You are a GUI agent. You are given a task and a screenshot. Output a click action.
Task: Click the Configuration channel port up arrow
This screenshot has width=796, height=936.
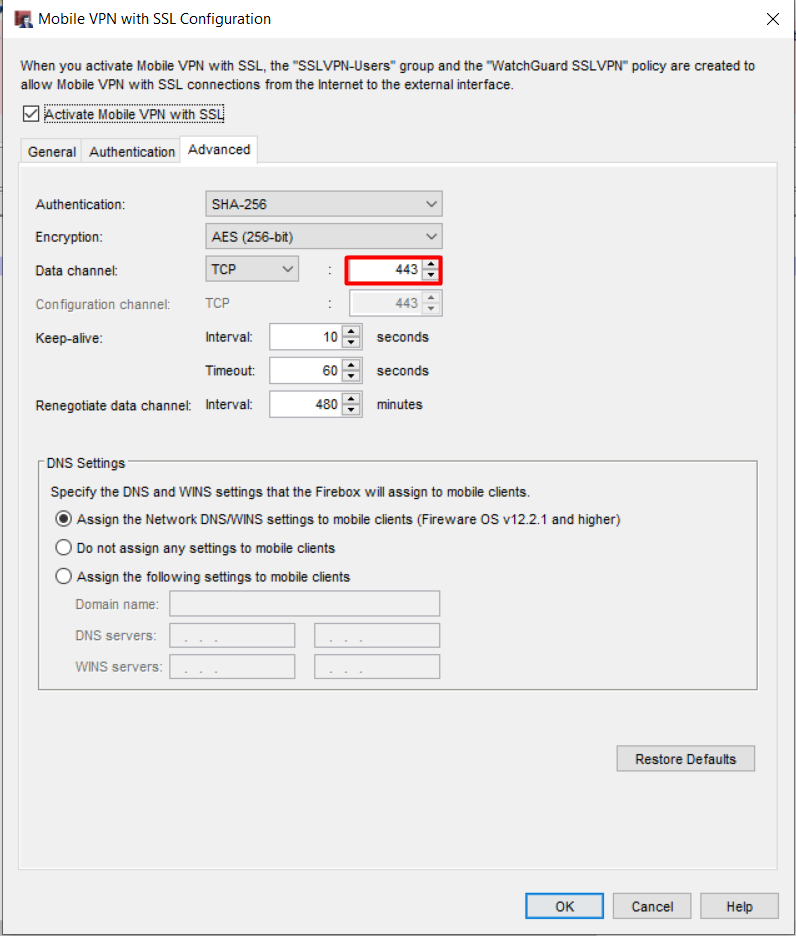click(431, 297)
